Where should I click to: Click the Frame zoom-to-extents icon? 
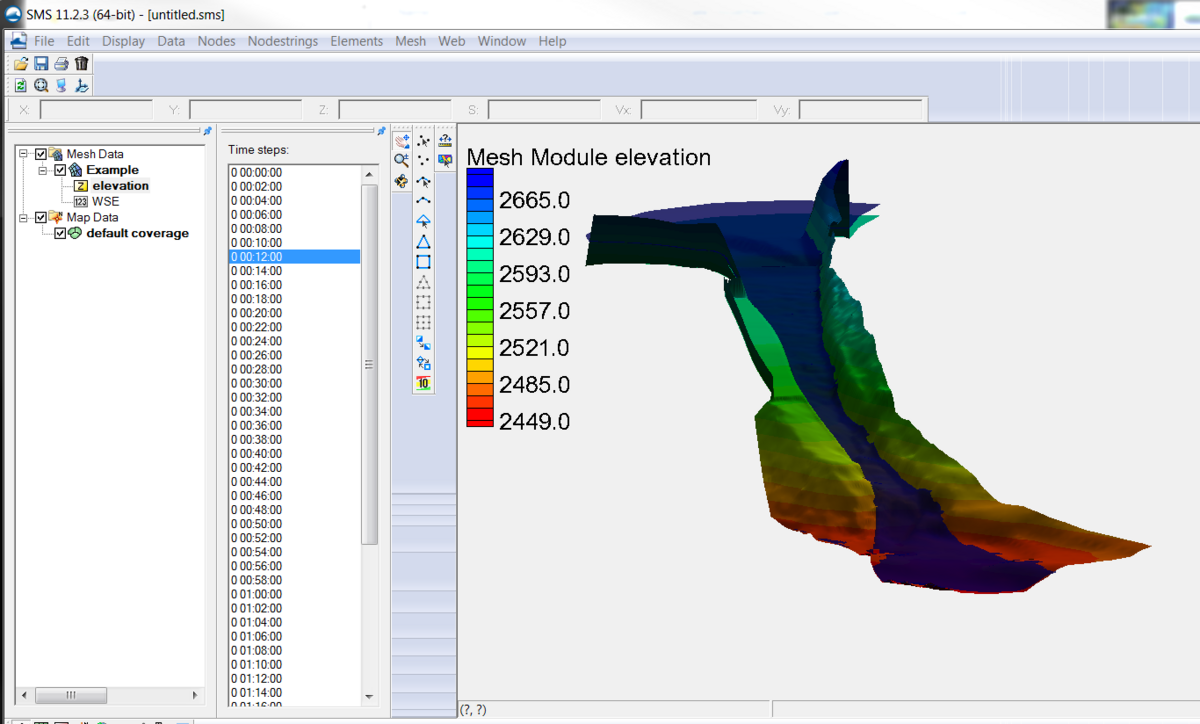coord(41,86)
